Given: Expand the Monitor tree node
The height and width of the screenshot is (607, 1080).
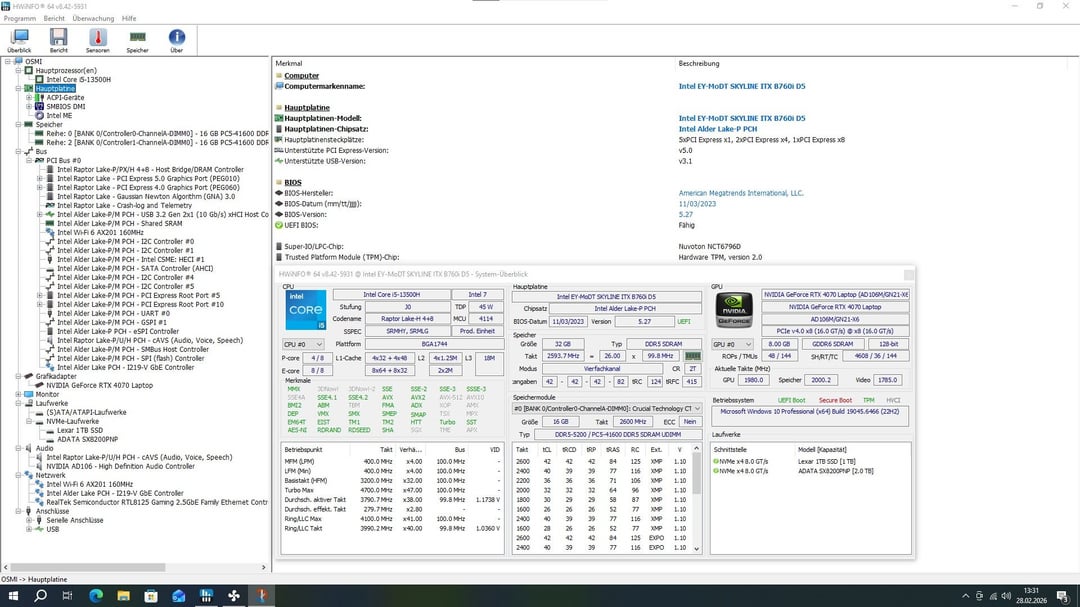Looking at the screenshot, I should [x=17, y=394].
